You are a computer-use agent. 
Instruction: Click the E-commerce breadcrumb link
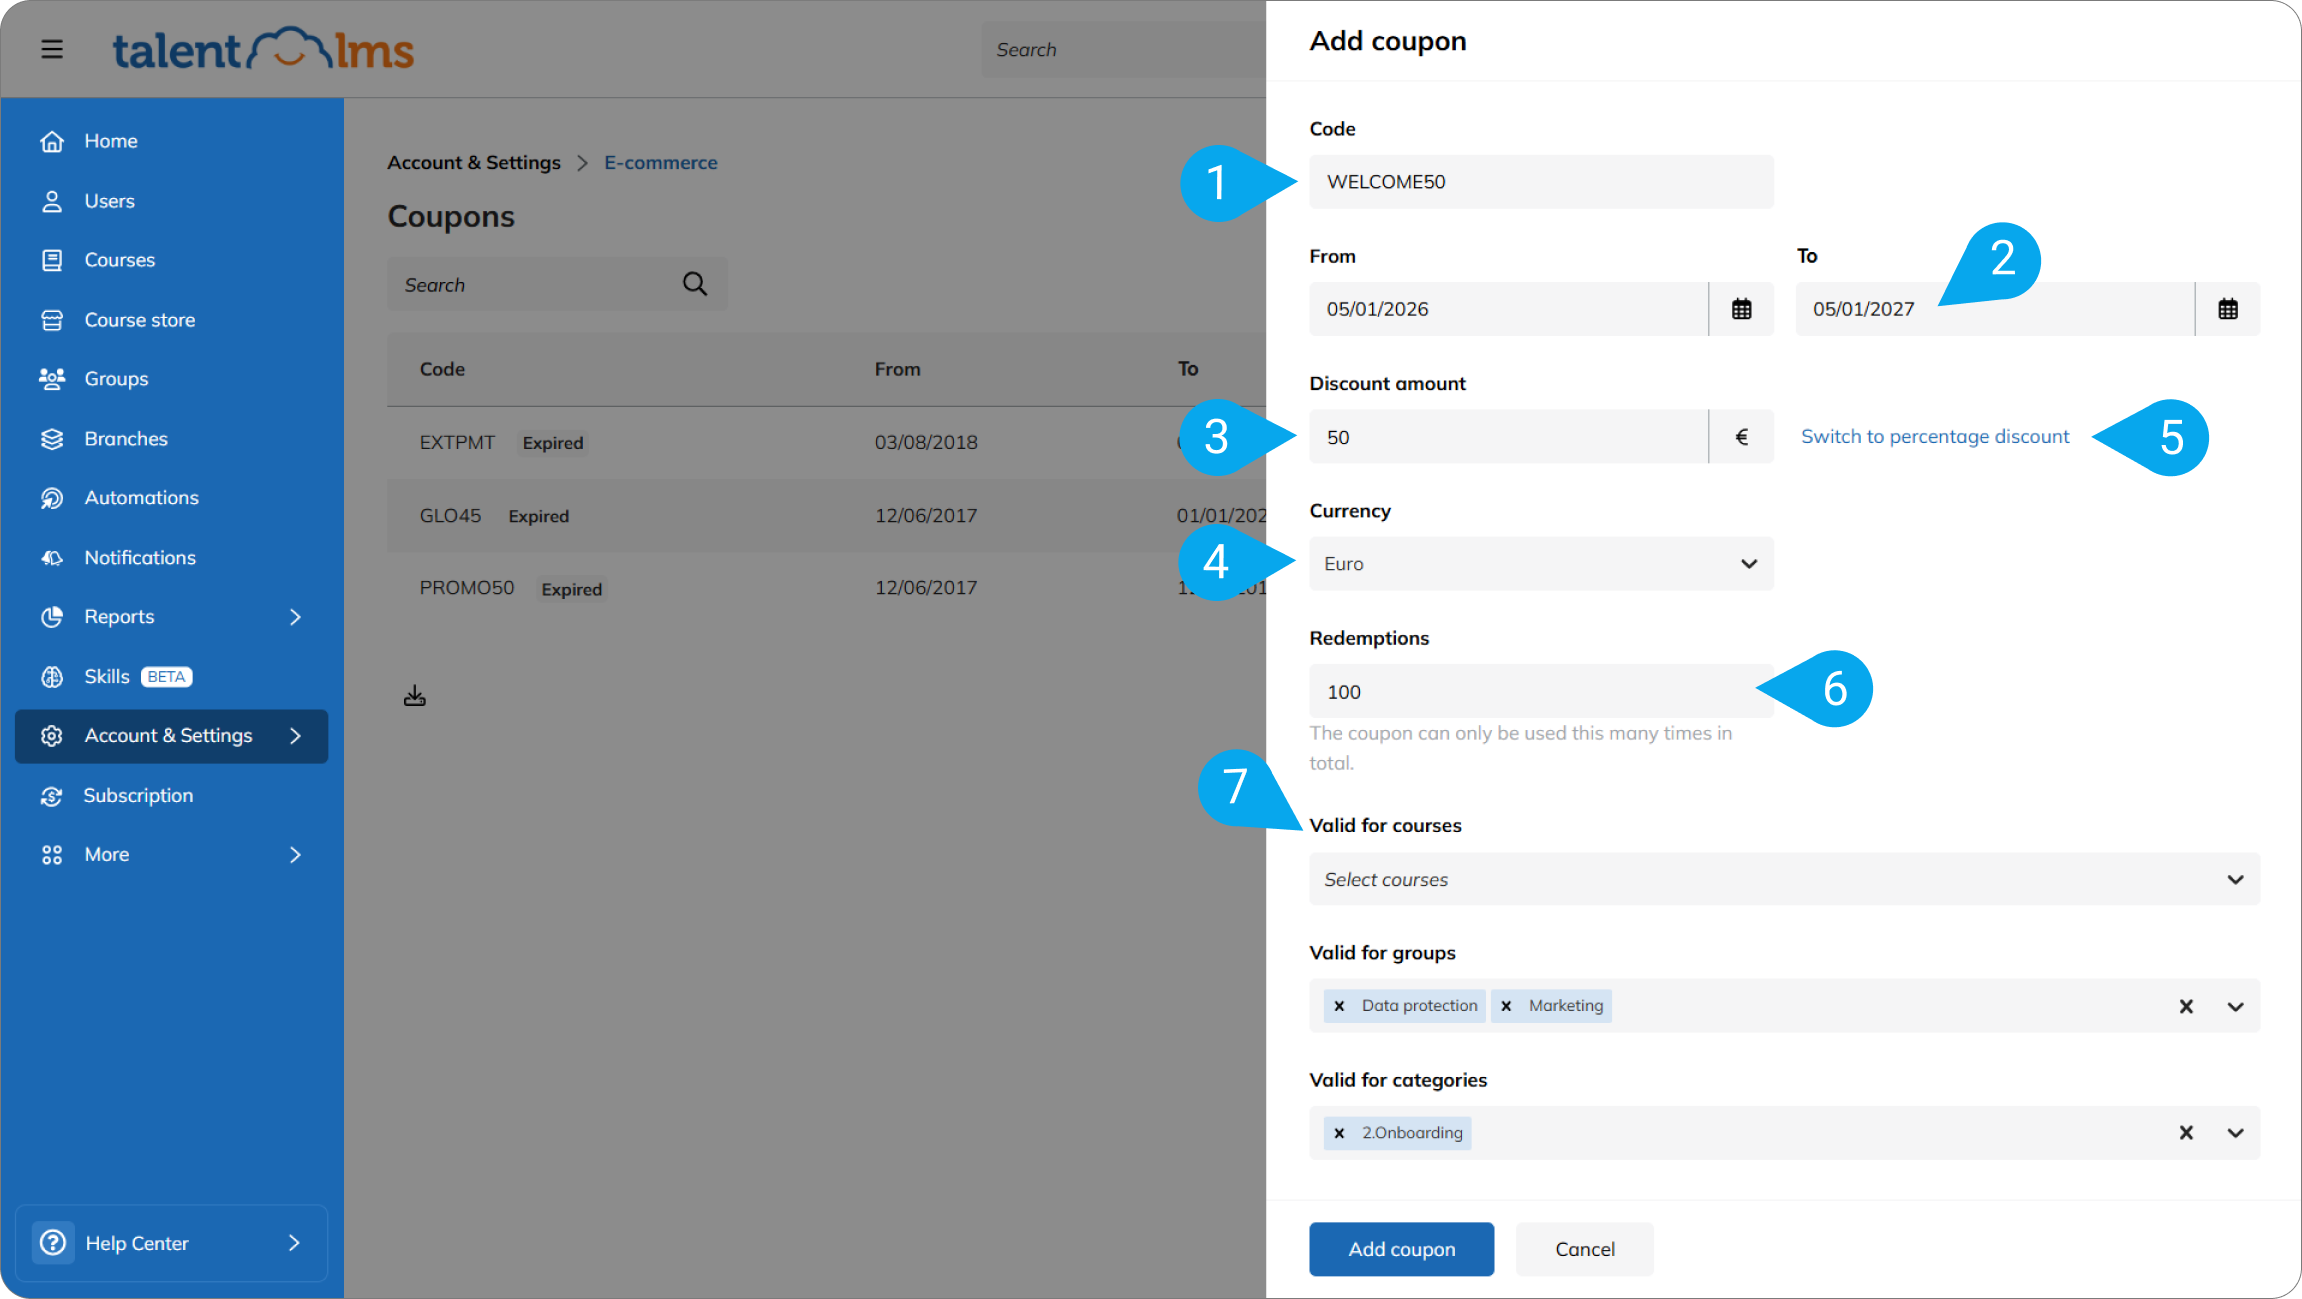point(660,163)
